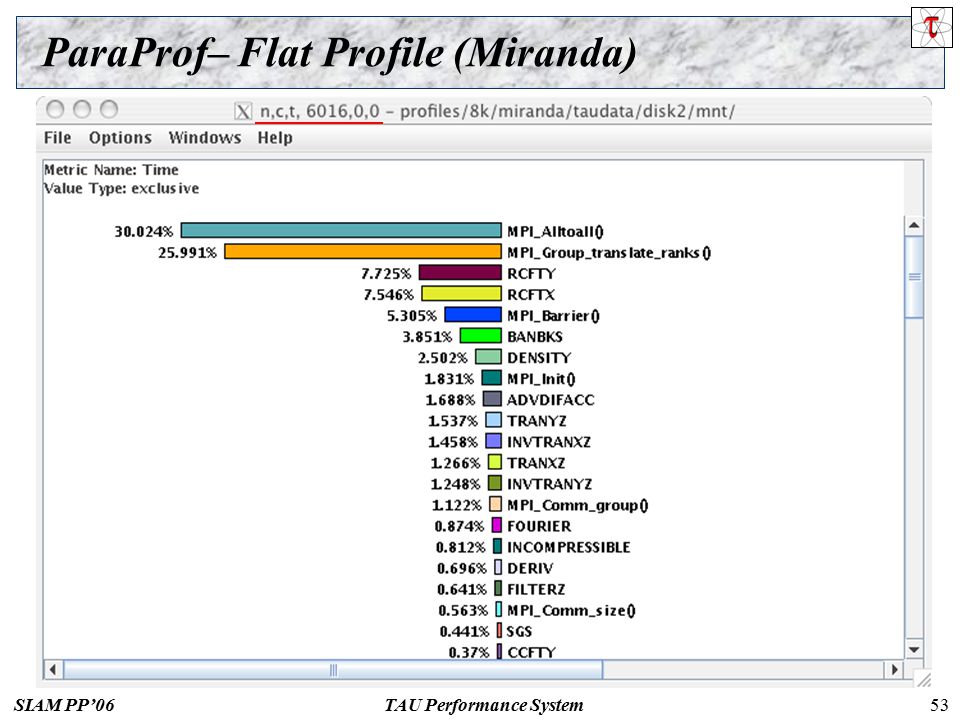Click the window minimize button
The image size is (960, 720).
[82, 110]
